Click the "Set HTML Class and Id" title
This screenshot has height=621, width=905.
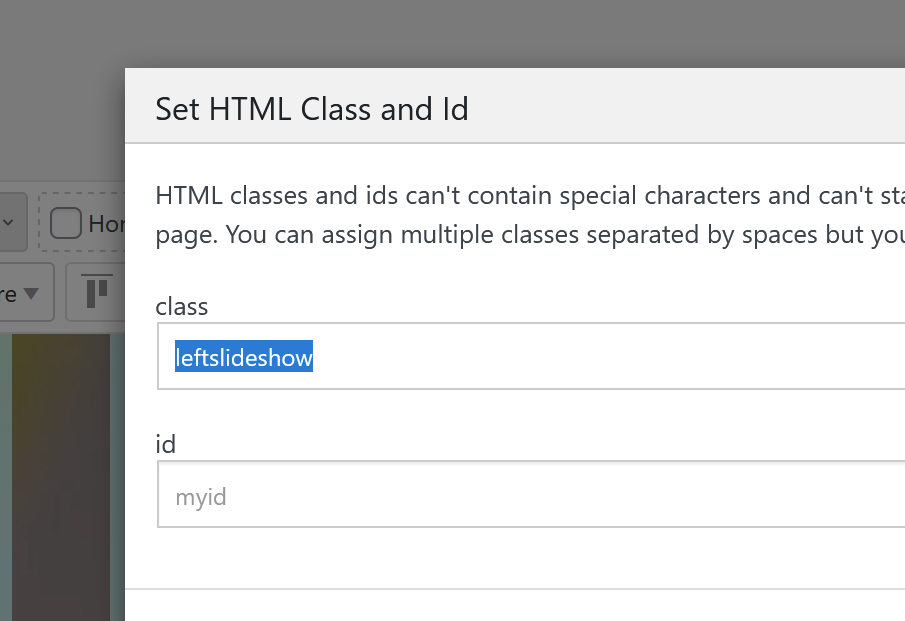pyautogui.click(x=312, y=108)
